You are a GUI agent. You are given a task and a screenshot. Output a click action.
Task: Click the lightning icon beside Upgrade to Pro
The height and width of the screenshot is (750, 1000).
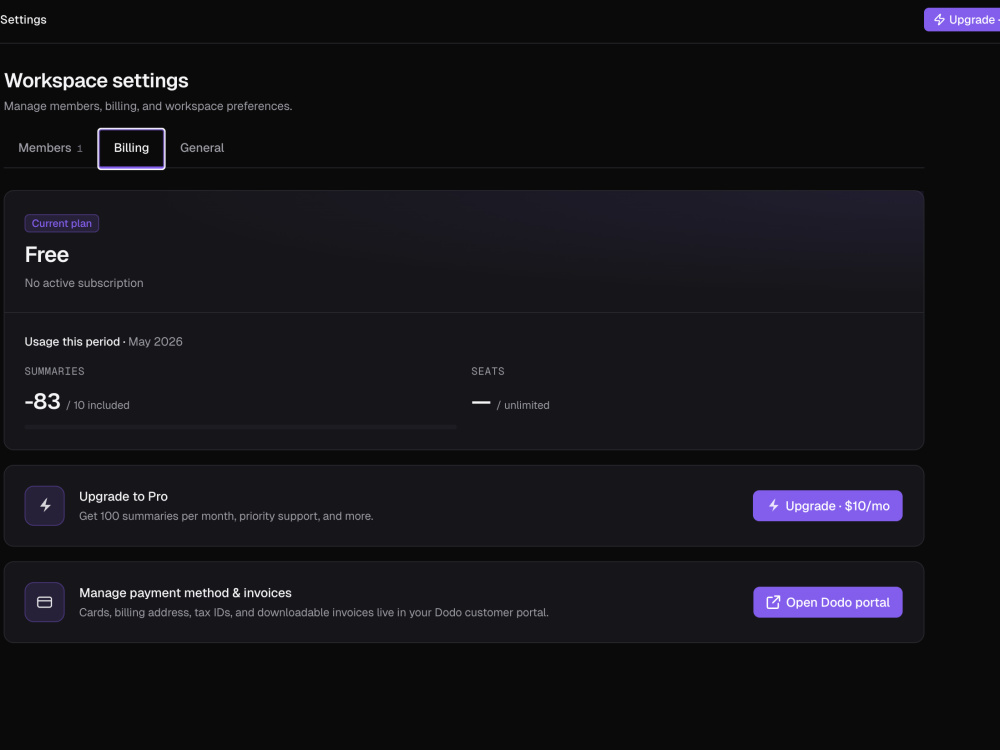[45, 506]
